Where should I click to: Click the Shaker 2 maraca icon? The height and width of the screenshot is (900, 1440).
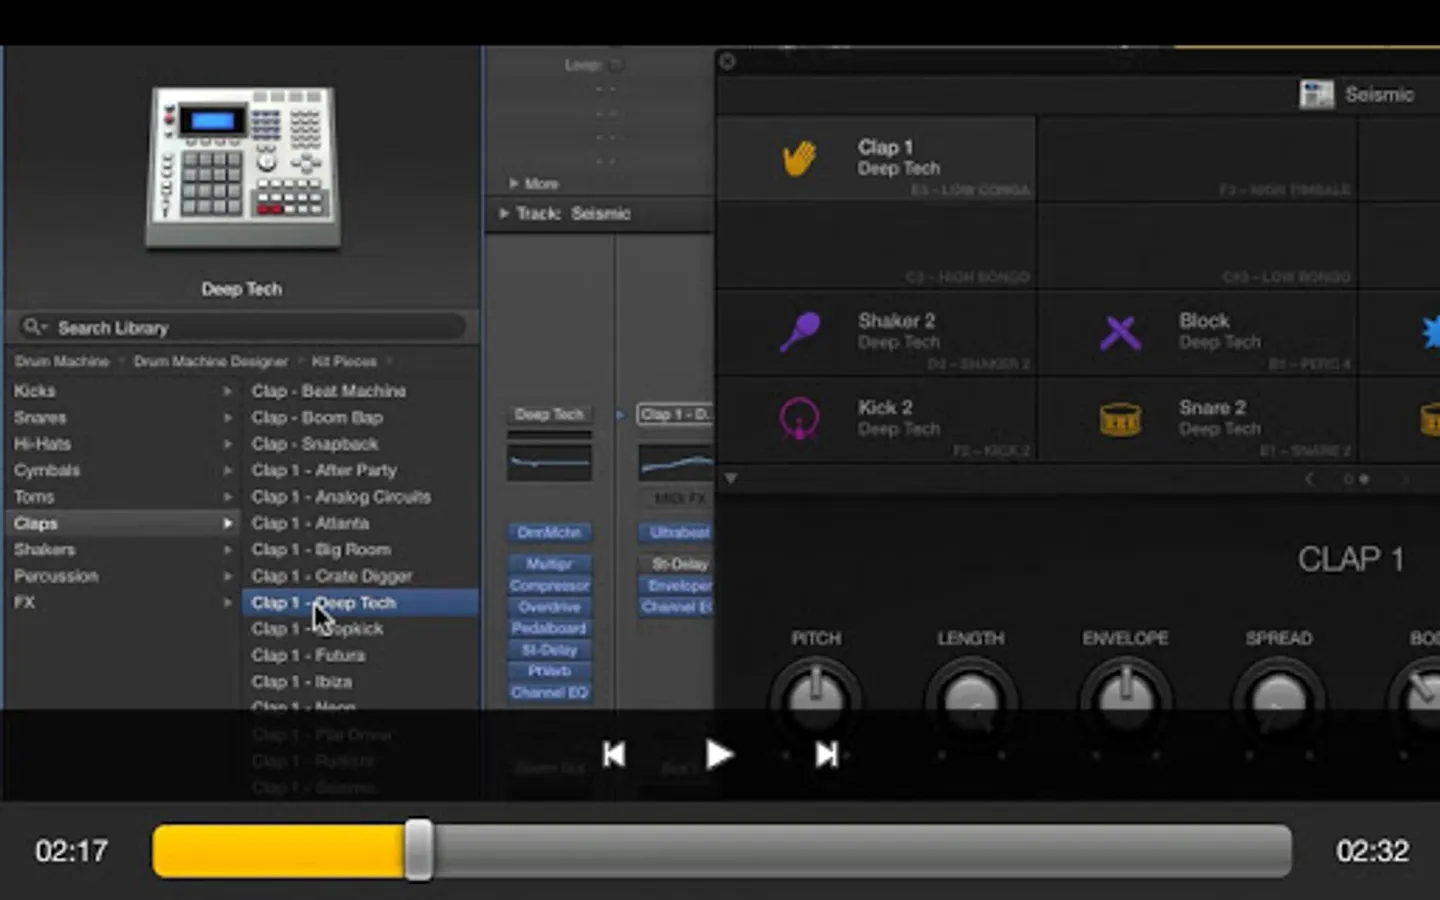click(x=799, y=332)
